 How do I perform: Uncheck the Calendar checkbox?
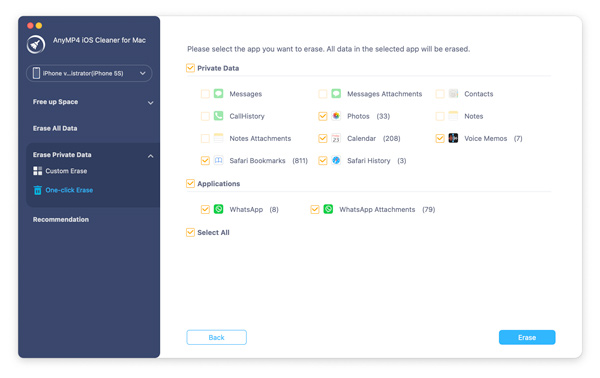click(323, 138)
